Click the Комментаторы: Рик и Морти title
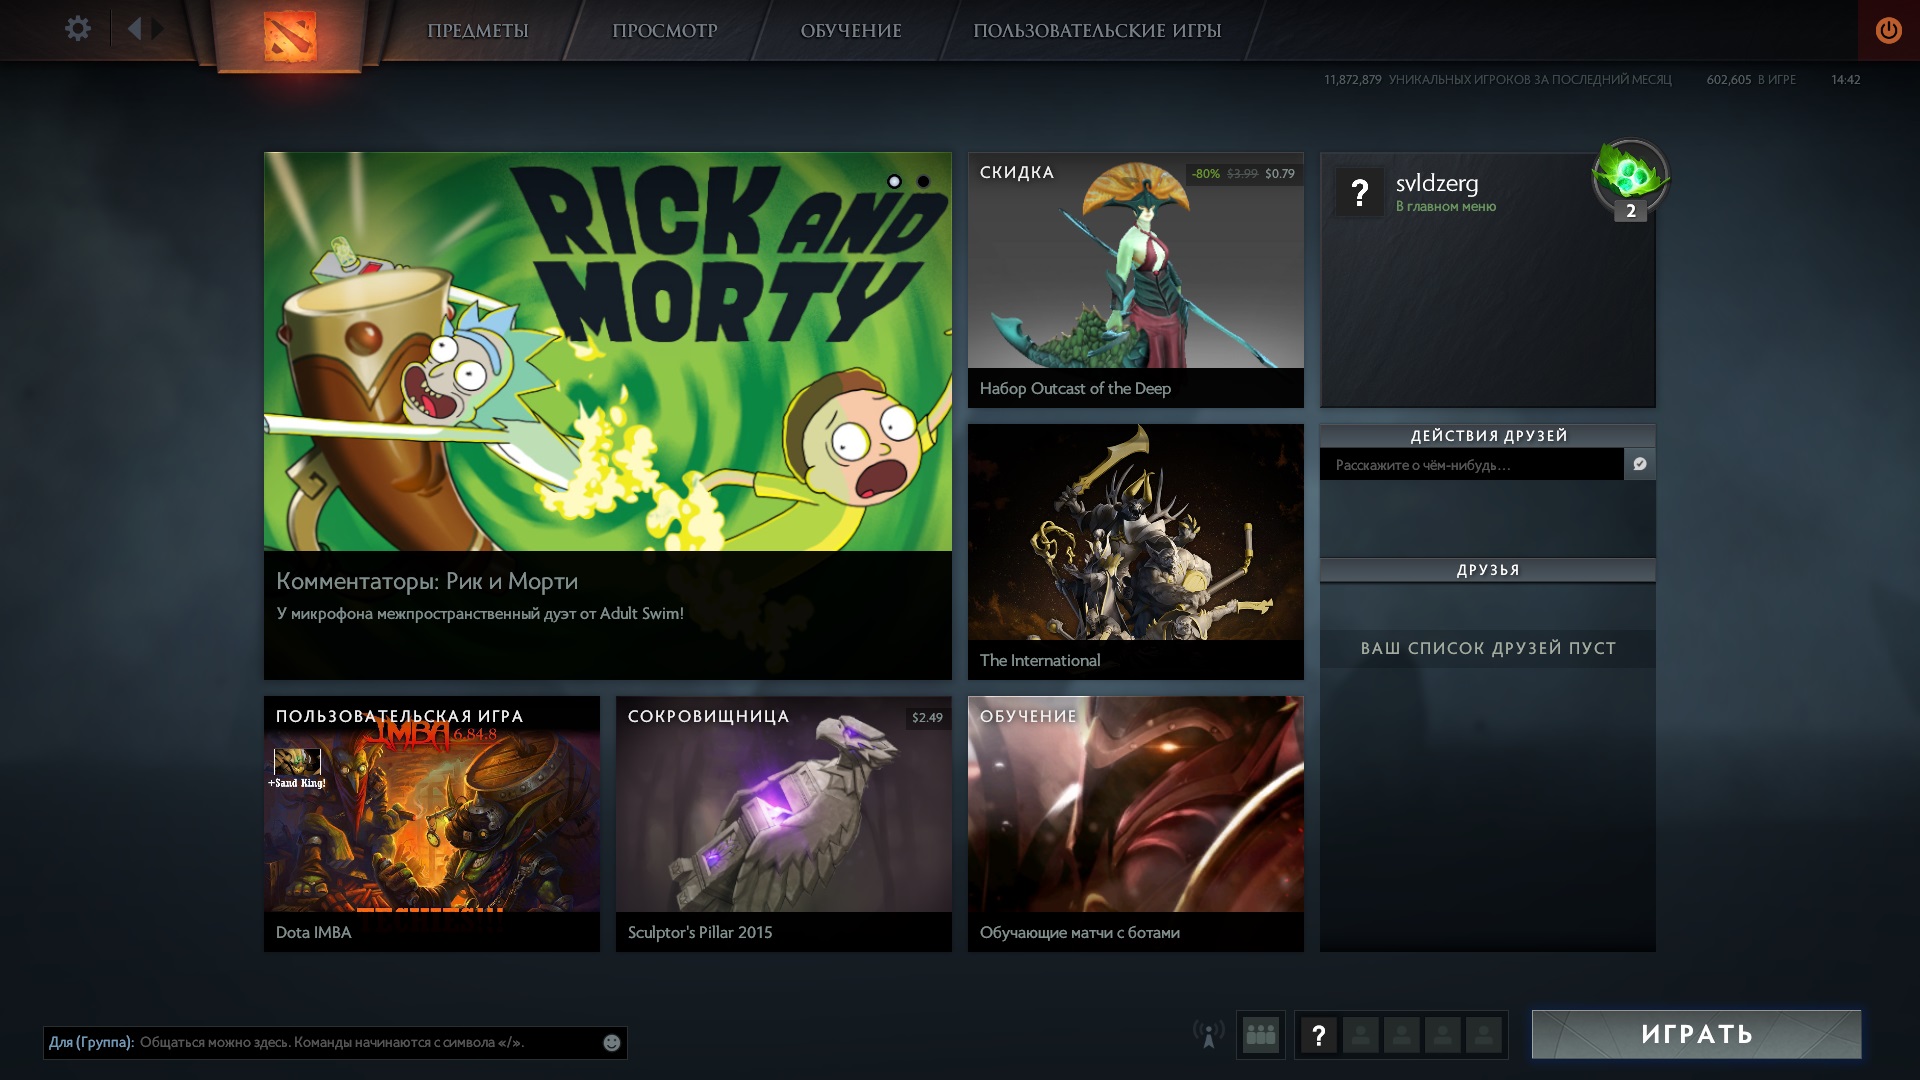This screenshot has height=1080, width=1920. pyautogui.click(x=427, y=581)
